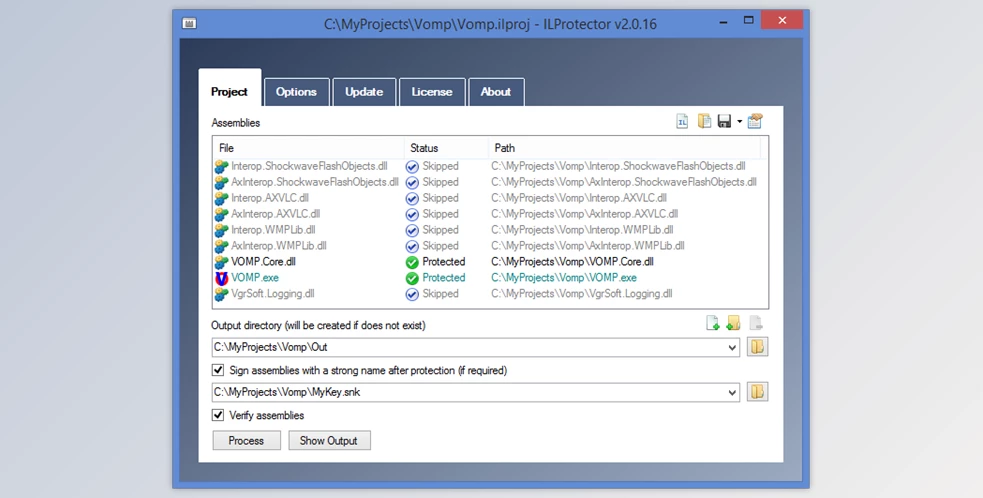Open the About tab
This screenshot has width=983, height=498.
pyautogui.click(x=496, y=92)
